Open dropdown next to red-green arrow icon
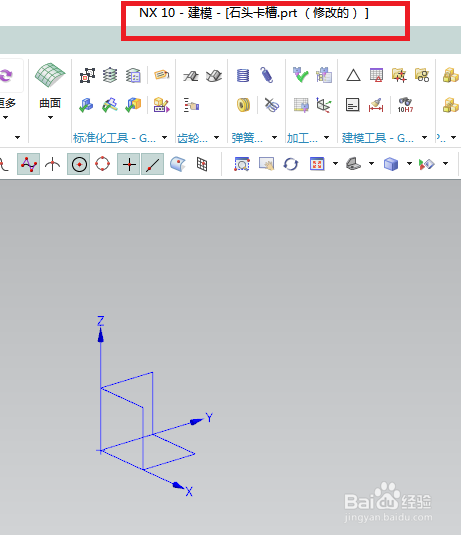Screen dimensions: 461x535 [445, 164]
